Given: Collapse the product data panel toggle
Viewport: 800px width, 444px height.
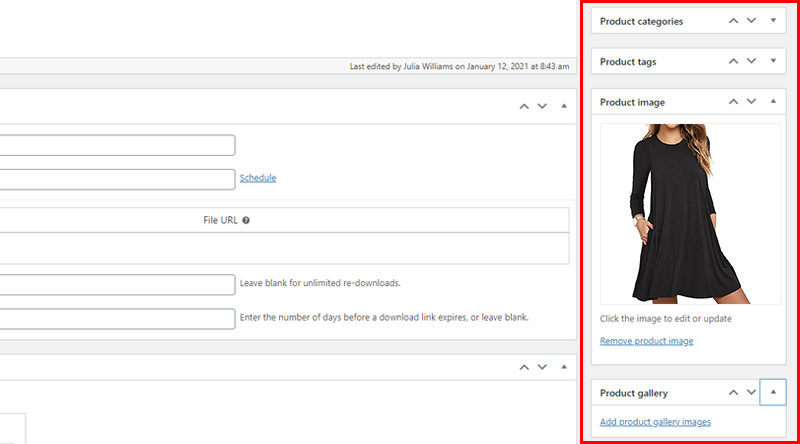Looking at the screenshot, I should pyautogui.click(x=564, y=106).
